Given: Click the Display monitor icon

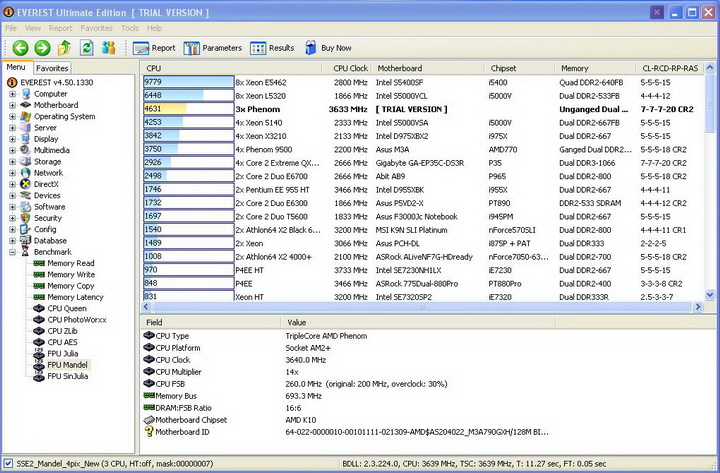Looking at the screenshot, I should [x=26, y=139].
